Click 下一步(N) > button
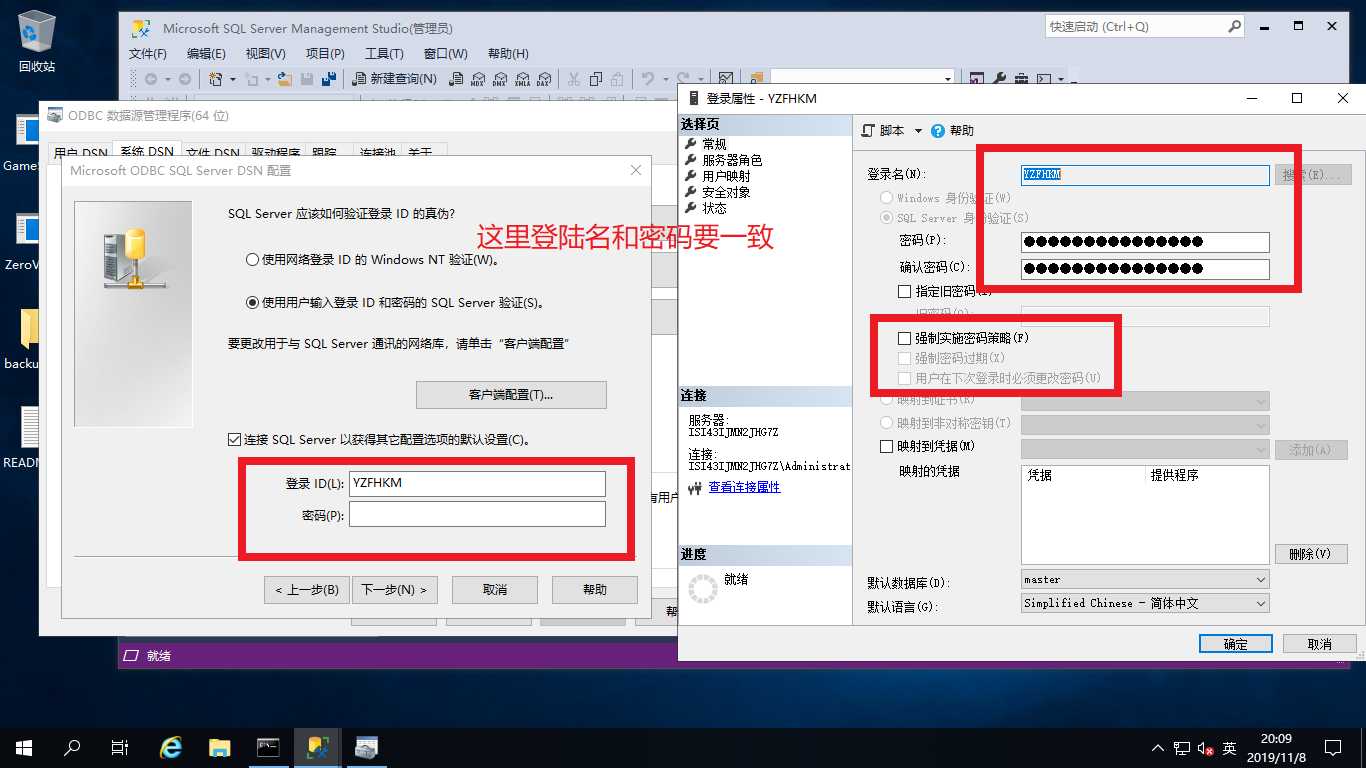1366x768 pixels. pyautogui.click(x=394, y=590)
